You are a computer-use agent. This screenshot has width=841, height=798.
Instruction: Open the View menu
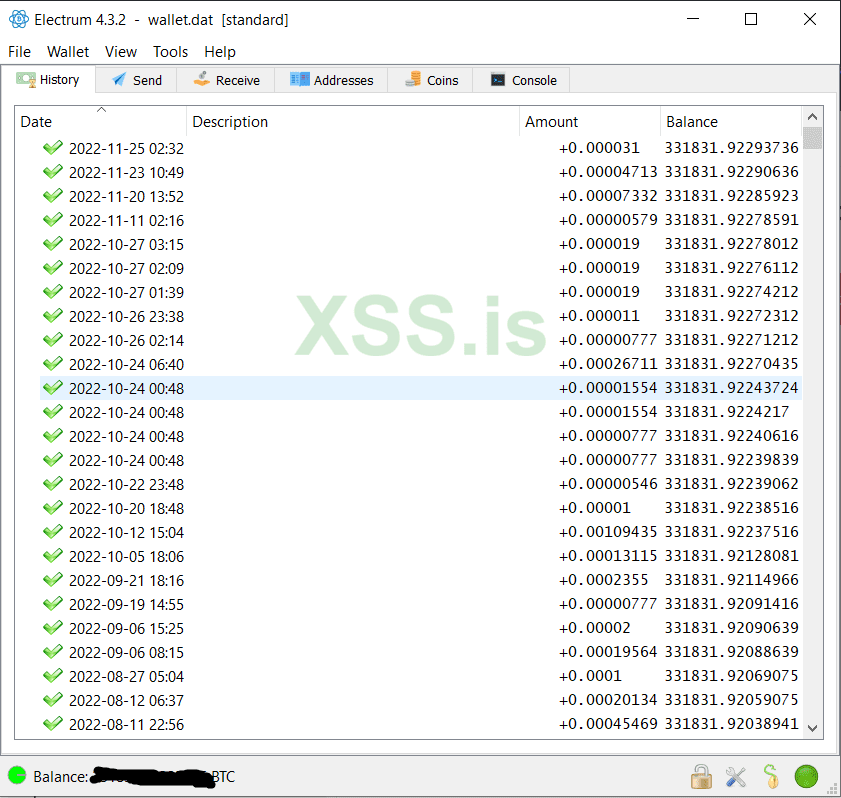pyautogui.click(x=121, y=52)
